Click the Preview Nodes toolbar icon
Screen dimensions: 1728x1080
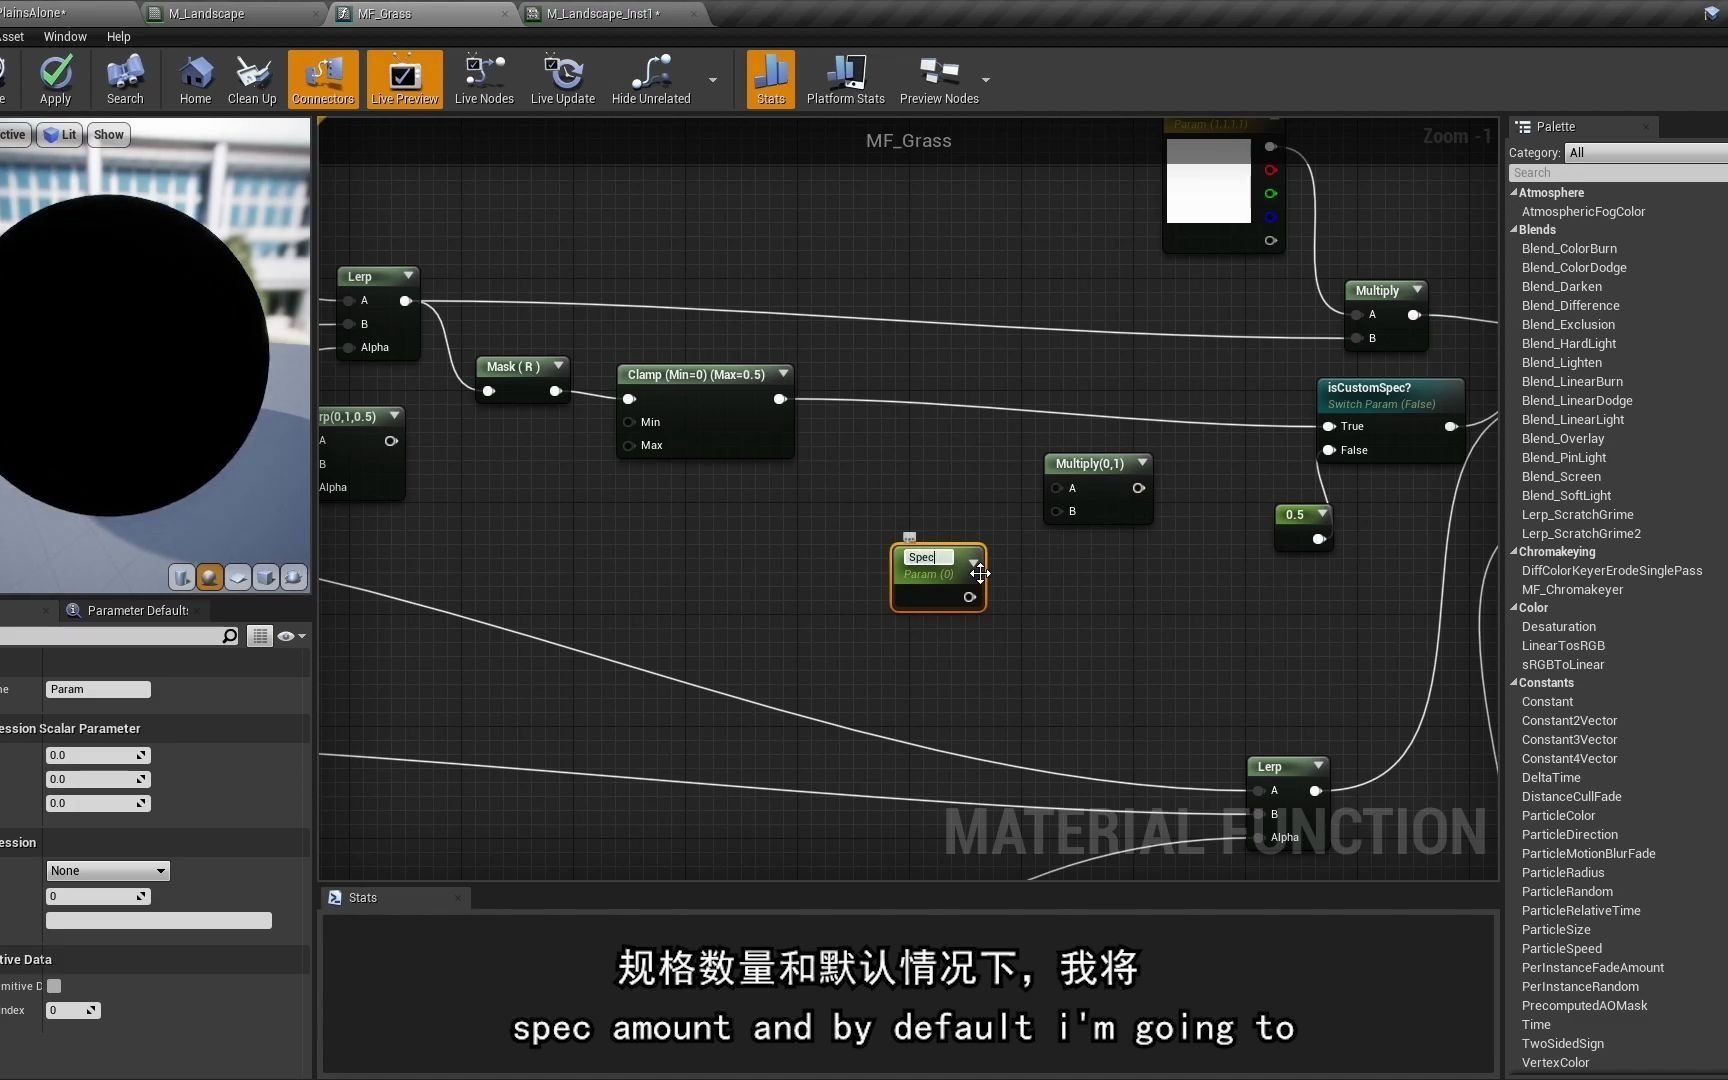[938, 80]
